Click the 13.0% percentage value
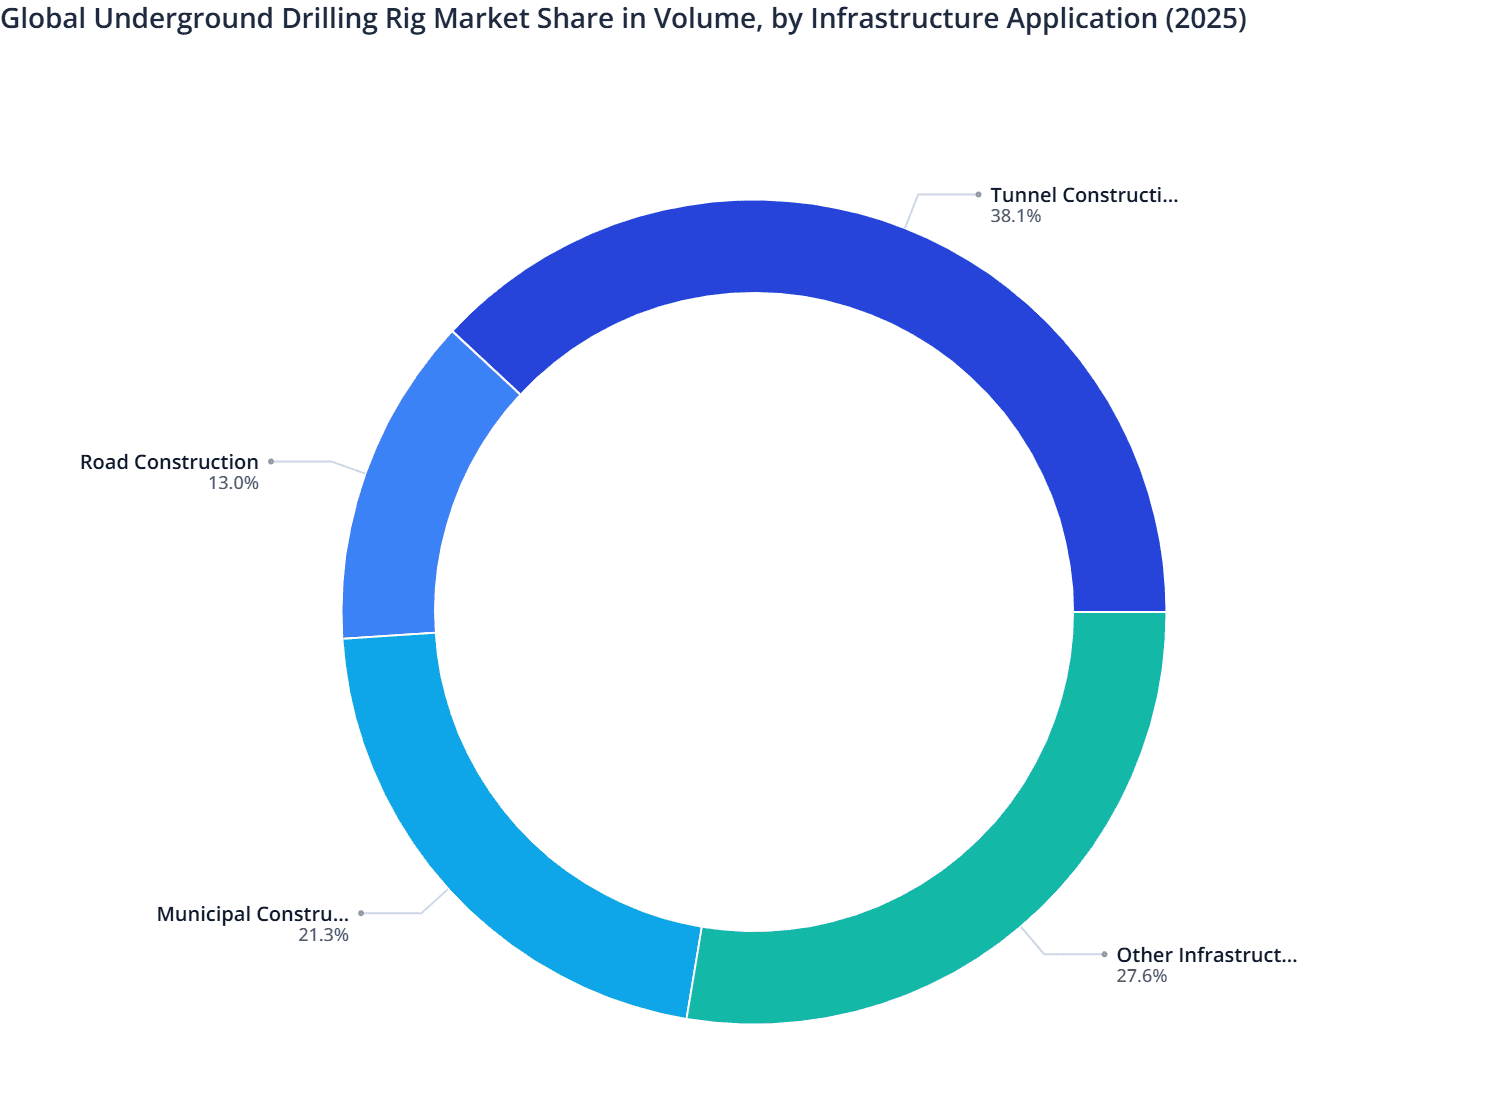Image resolution: width=1508 pixels, height=1120 pixels. tap(234, 482)
